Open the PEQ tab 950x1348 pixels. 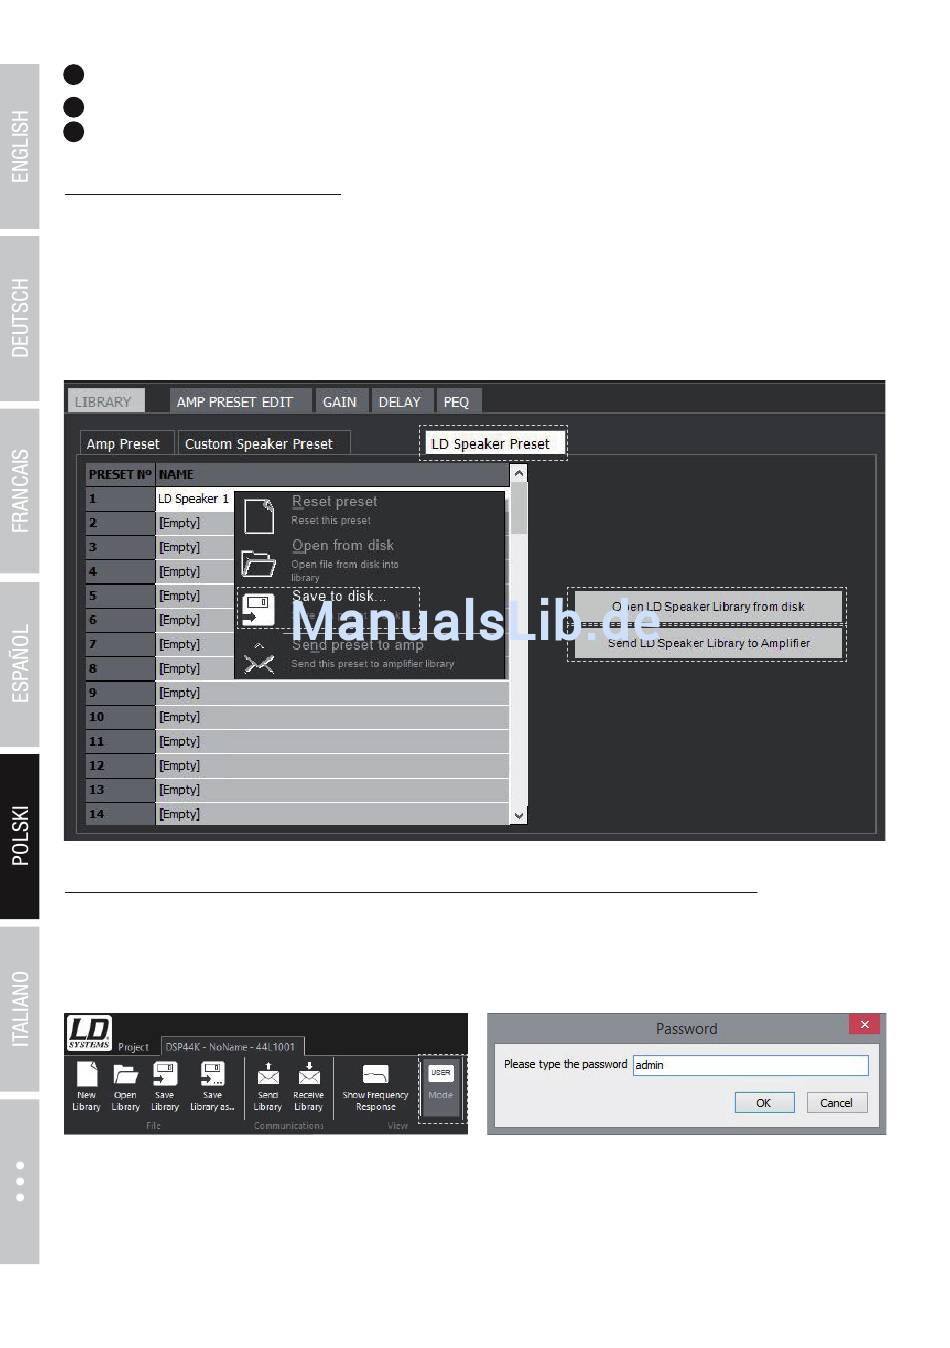click(x=457, y=402)
